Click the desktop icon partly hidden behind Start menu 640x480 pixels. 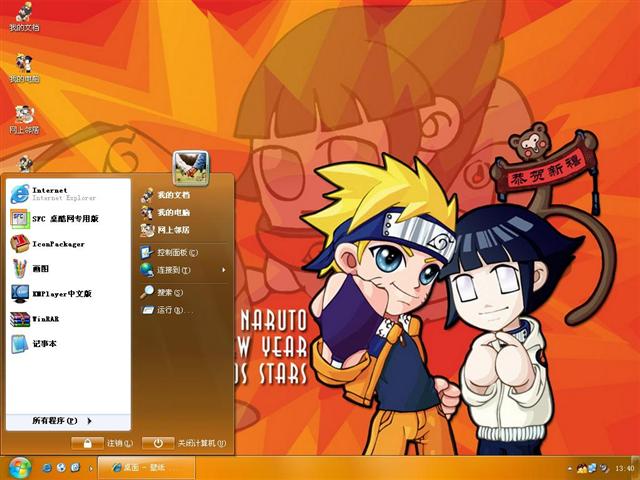pyautogui.click(x=25, y=164)
